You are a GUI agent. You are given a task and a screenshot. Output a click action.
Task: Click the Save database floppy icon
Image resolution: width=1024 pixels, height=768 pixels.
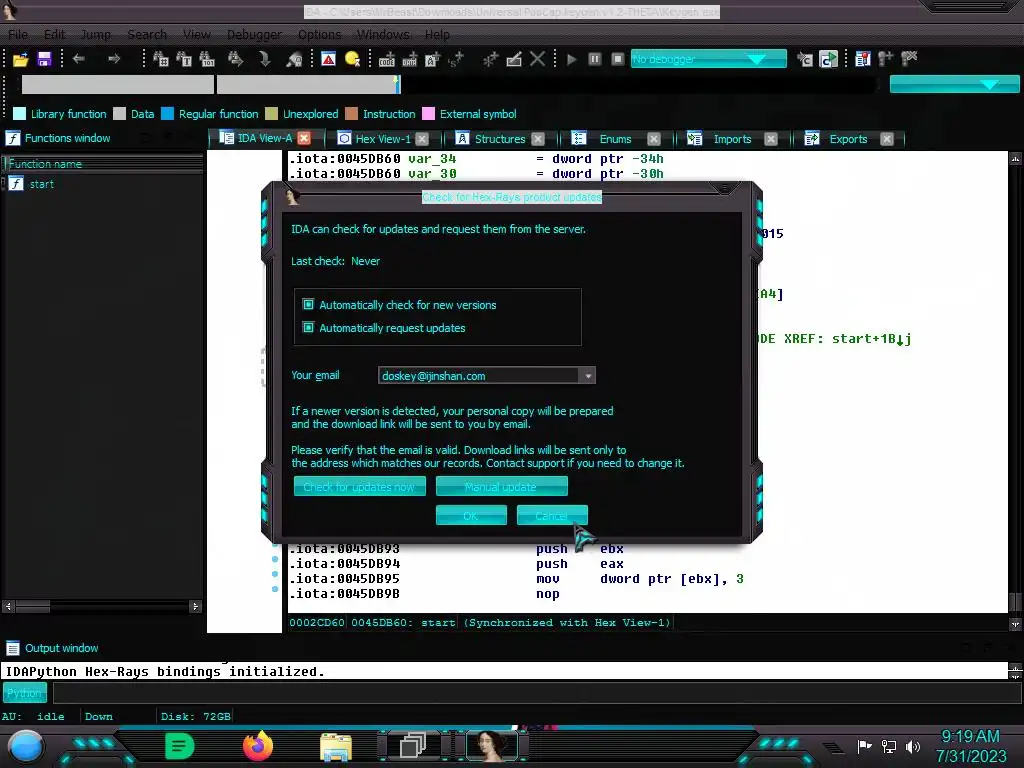point(44,59)
